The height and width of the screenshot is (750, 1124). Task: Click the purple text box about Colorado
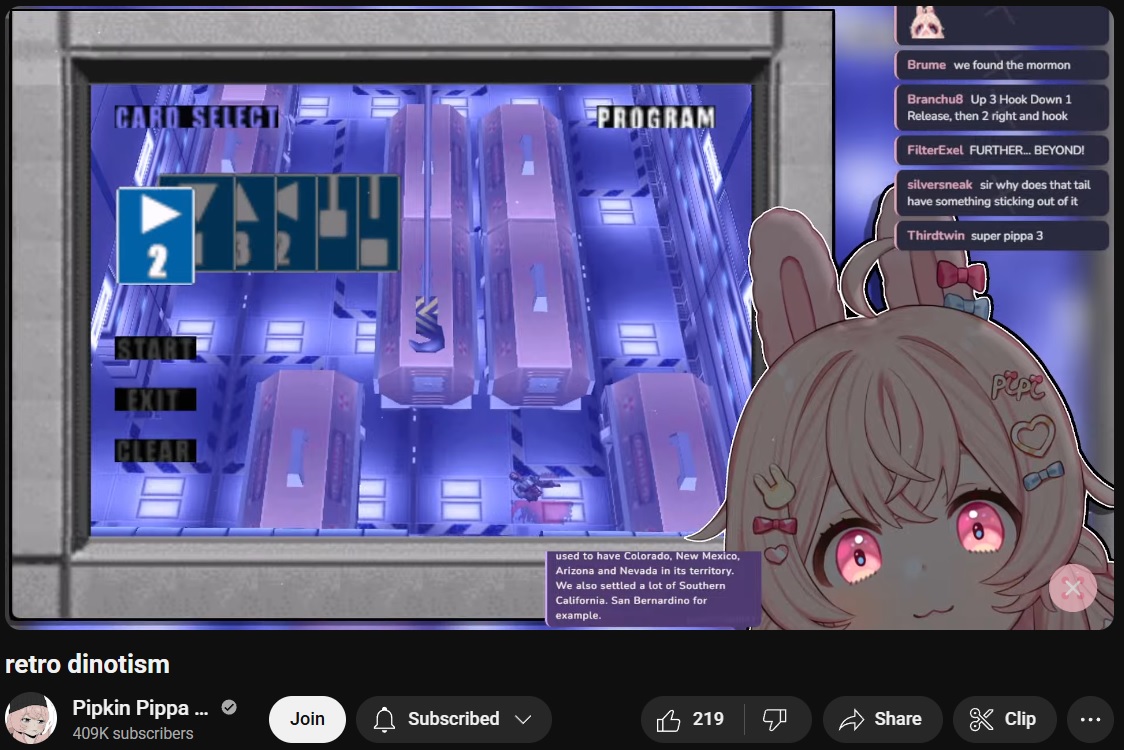(653, 588)
